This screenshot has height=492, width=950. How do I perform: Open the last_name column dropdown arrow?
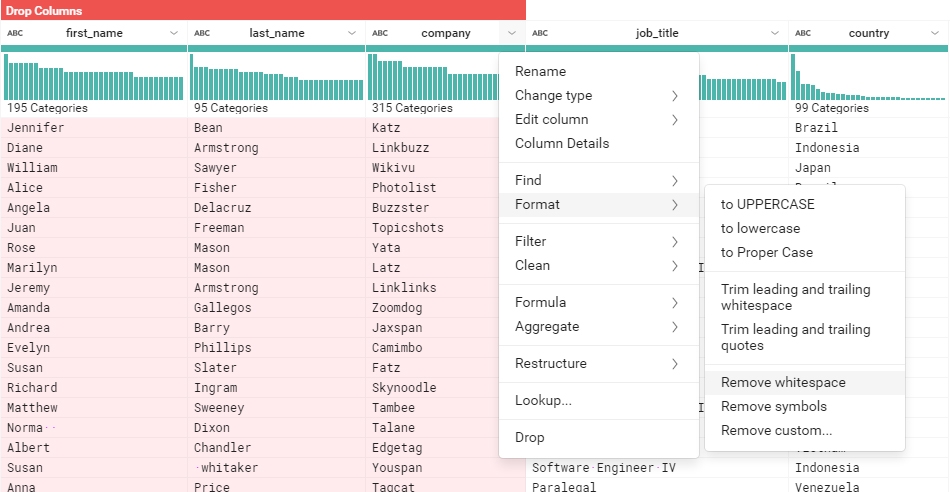coord(352,33)
